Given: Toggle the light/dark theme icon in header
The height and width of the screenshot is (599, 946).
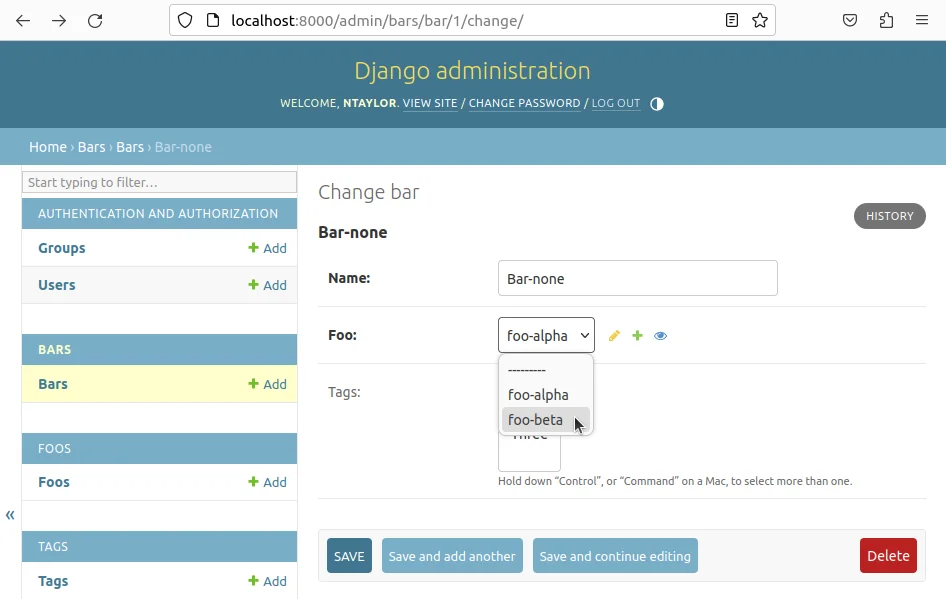Looking at the screenshot, I should [657, 104].
